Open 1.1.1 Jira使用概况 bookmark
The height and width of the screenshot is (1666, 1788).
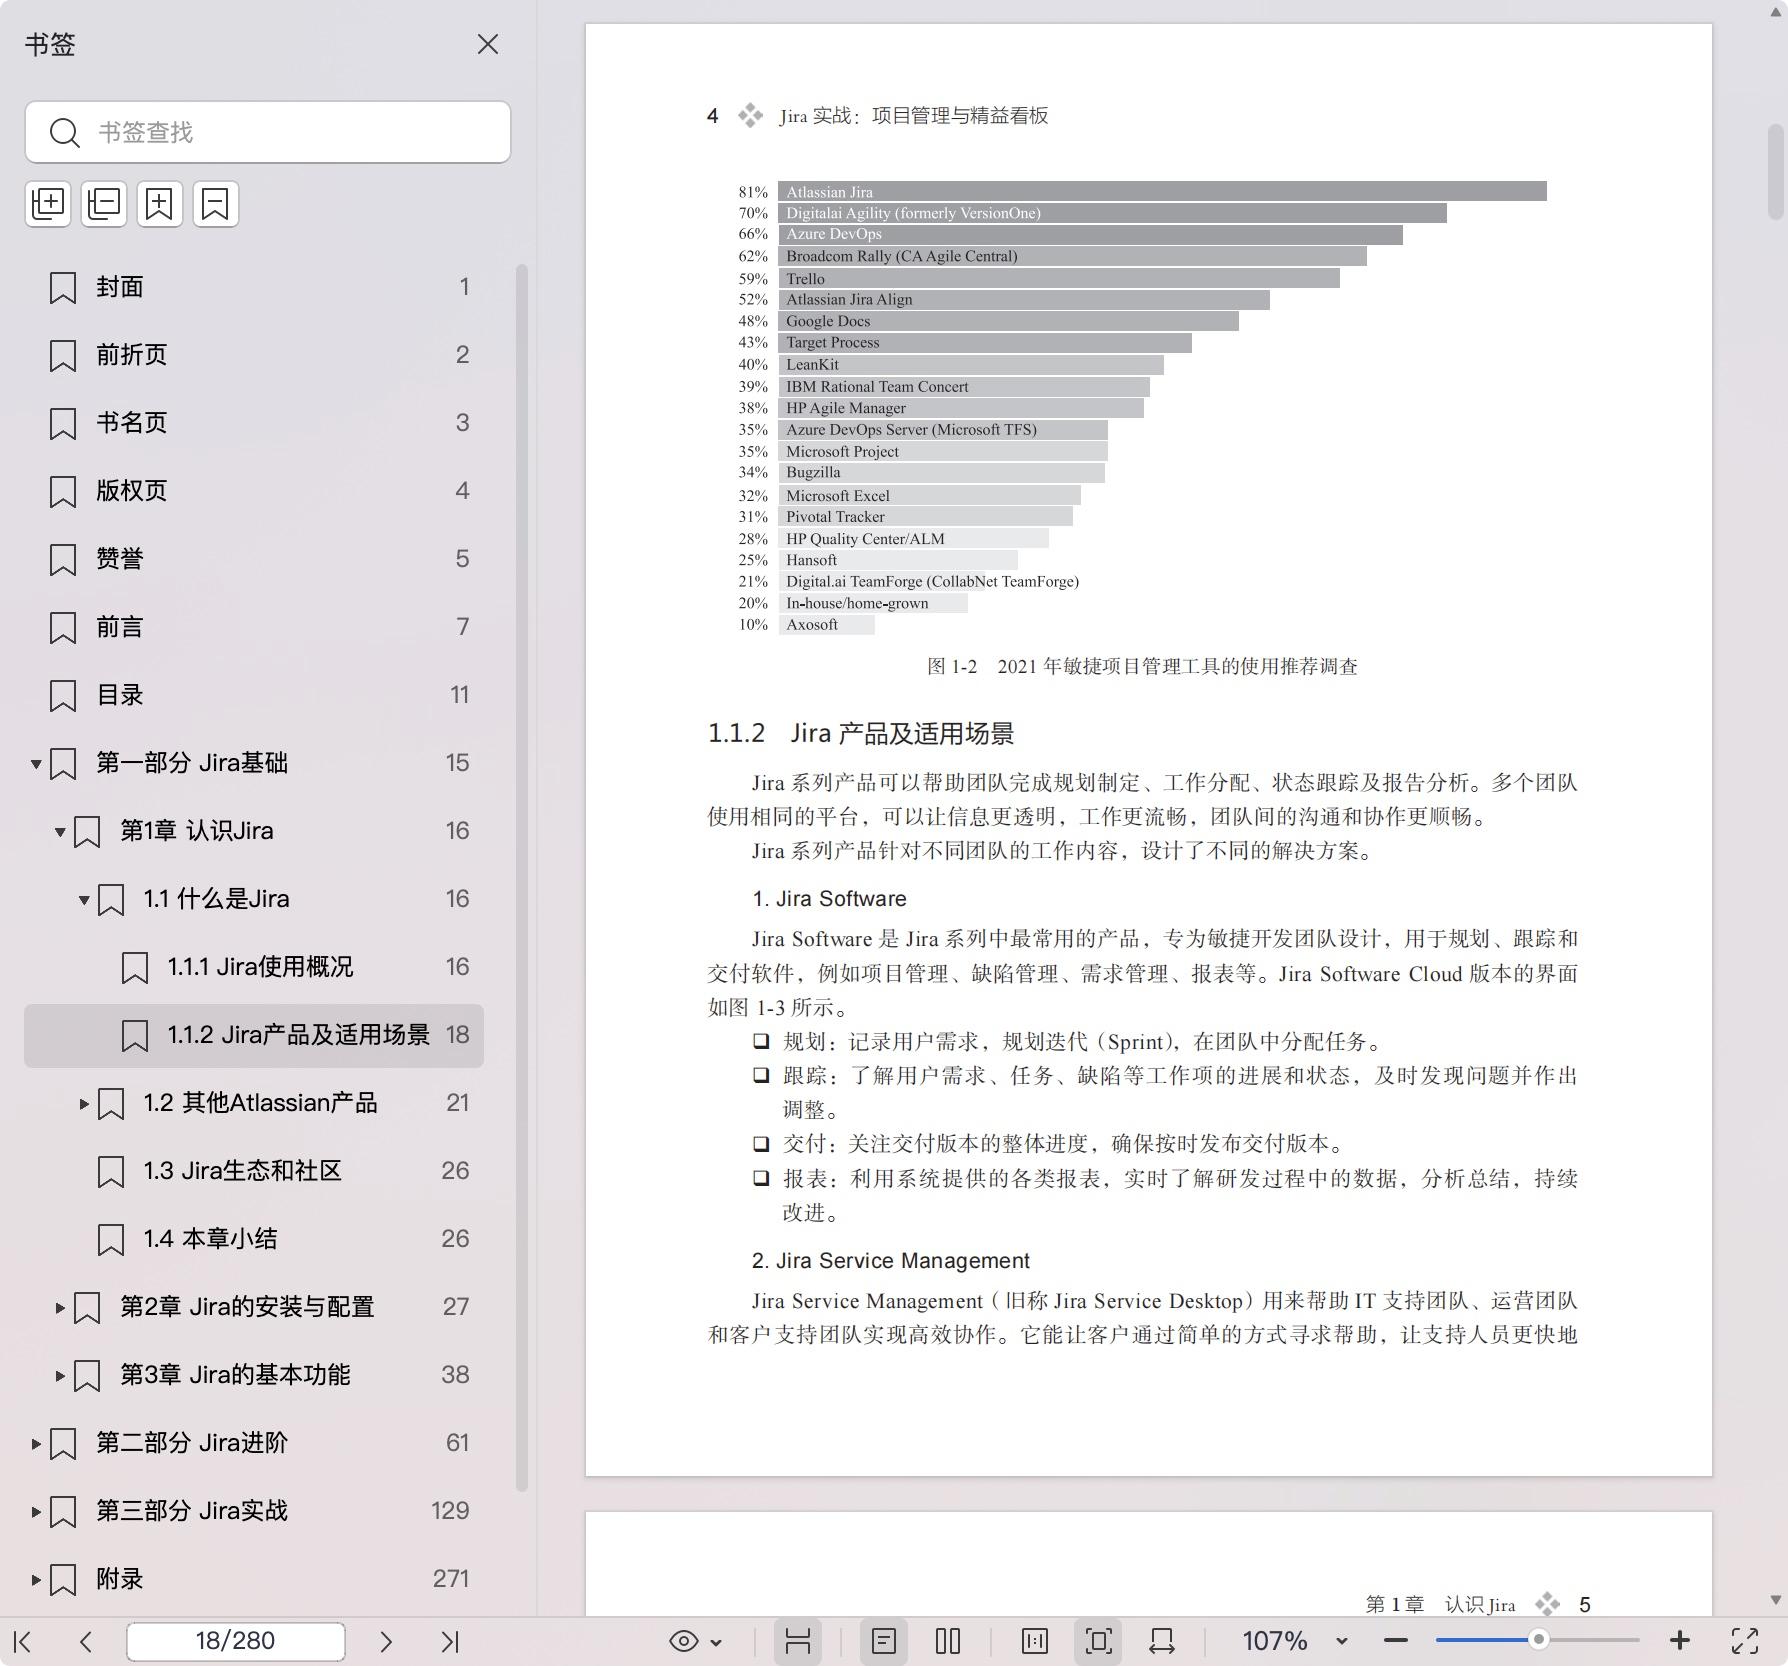pos(260,968)
